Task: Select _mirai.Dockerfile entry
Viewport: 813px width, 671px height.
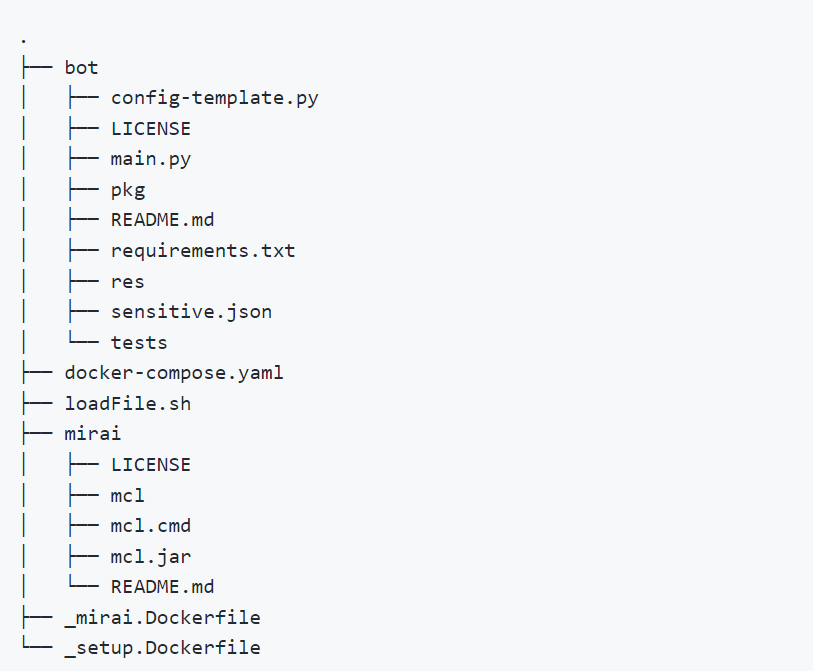Action: [162, 617]
